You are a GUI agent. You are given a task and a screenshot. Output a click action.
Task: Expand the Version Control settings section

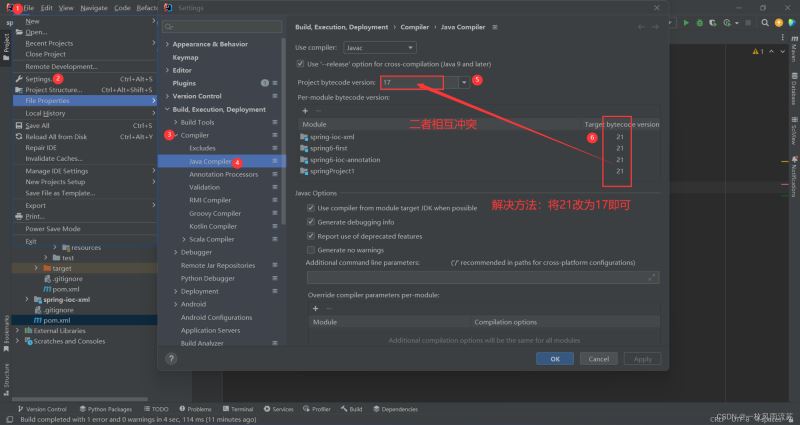click(x=167, y=96)
